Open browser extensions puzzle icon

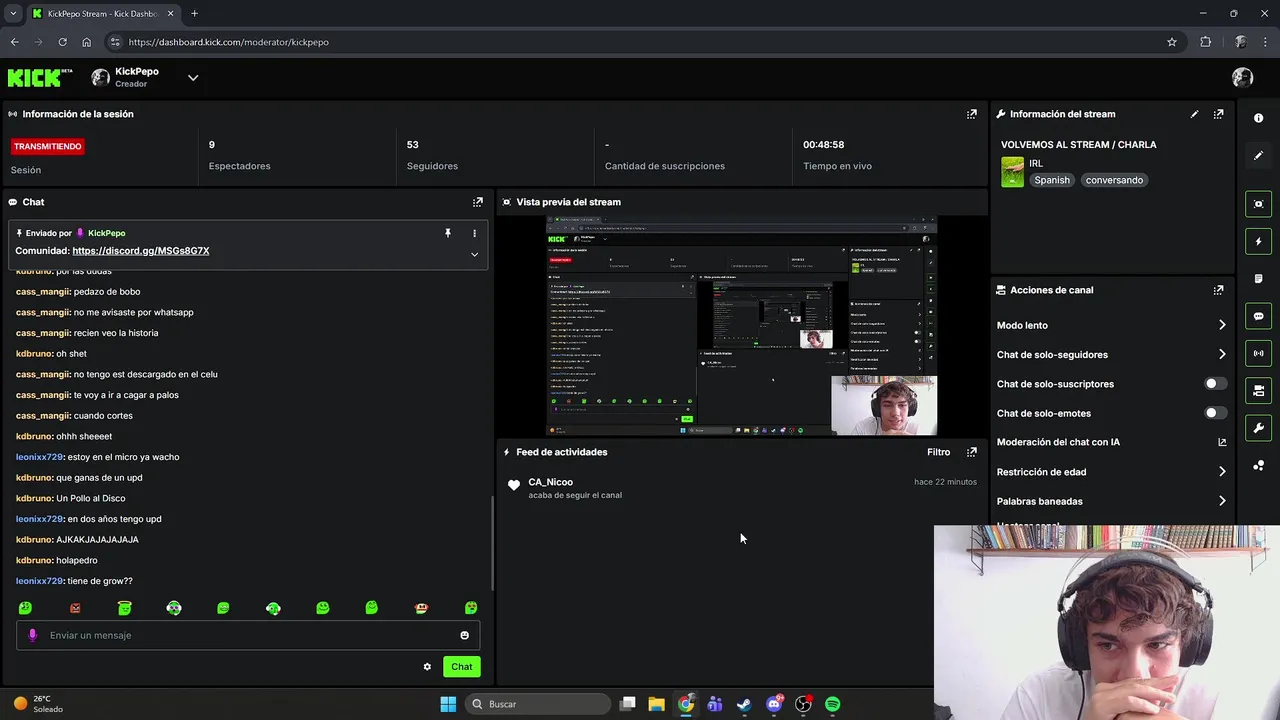tap(1205, 42)
